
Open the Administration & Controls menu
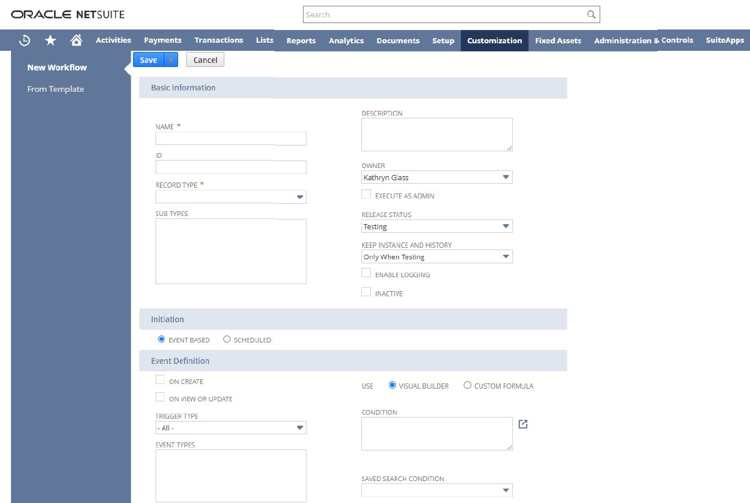[x=643, y=40]
